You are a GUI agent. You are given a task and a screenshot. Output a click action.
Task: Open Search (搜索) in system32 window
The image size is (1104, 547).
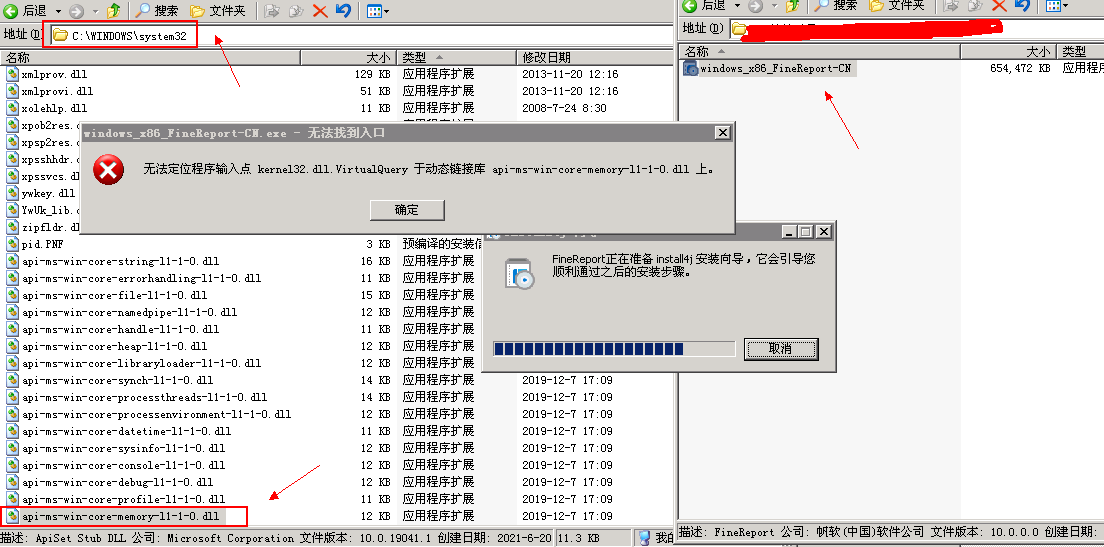click(x=156, y=11)
